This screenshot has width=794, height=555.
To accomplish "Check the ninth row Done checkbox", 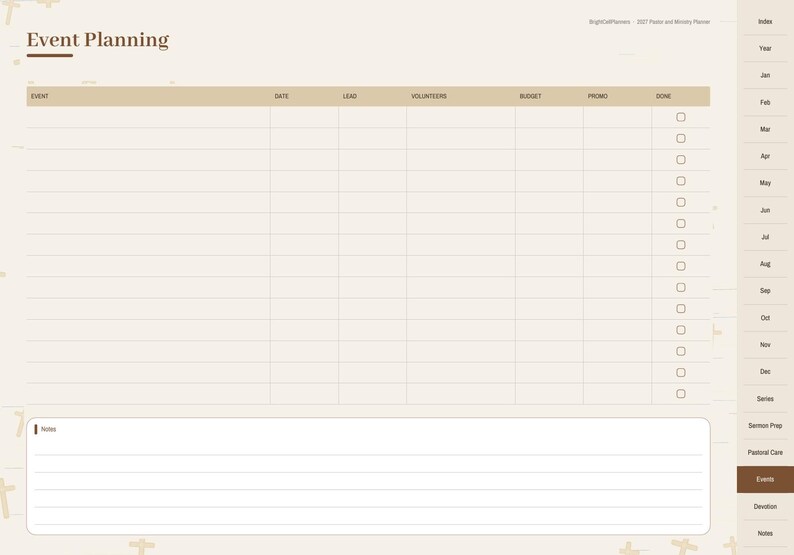I will [x=681, y=287].
